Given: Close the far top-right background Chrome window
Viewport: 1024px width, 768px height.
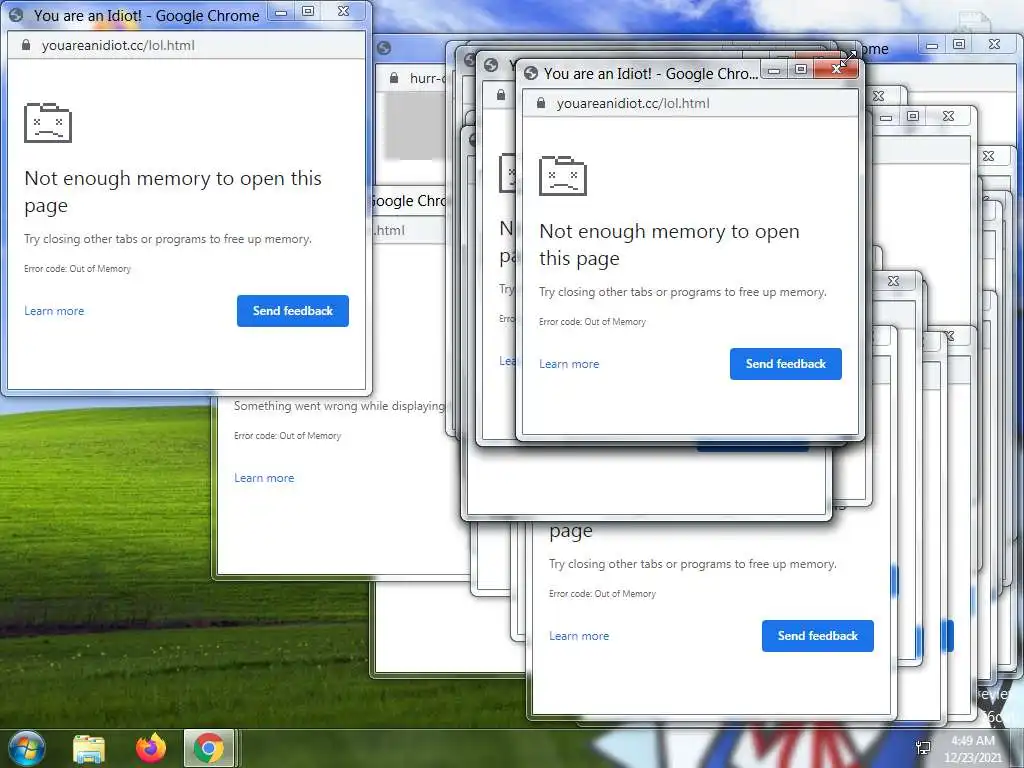Looking at the screenshot, I should pos(994,44).
